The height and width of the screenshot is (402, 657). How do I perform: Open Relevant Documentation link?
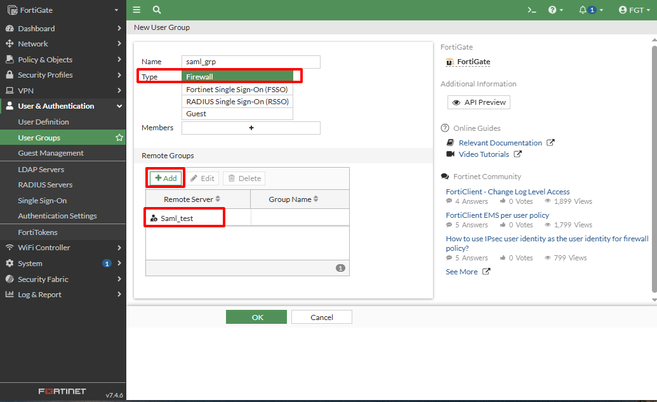click(x=500, y=143)
